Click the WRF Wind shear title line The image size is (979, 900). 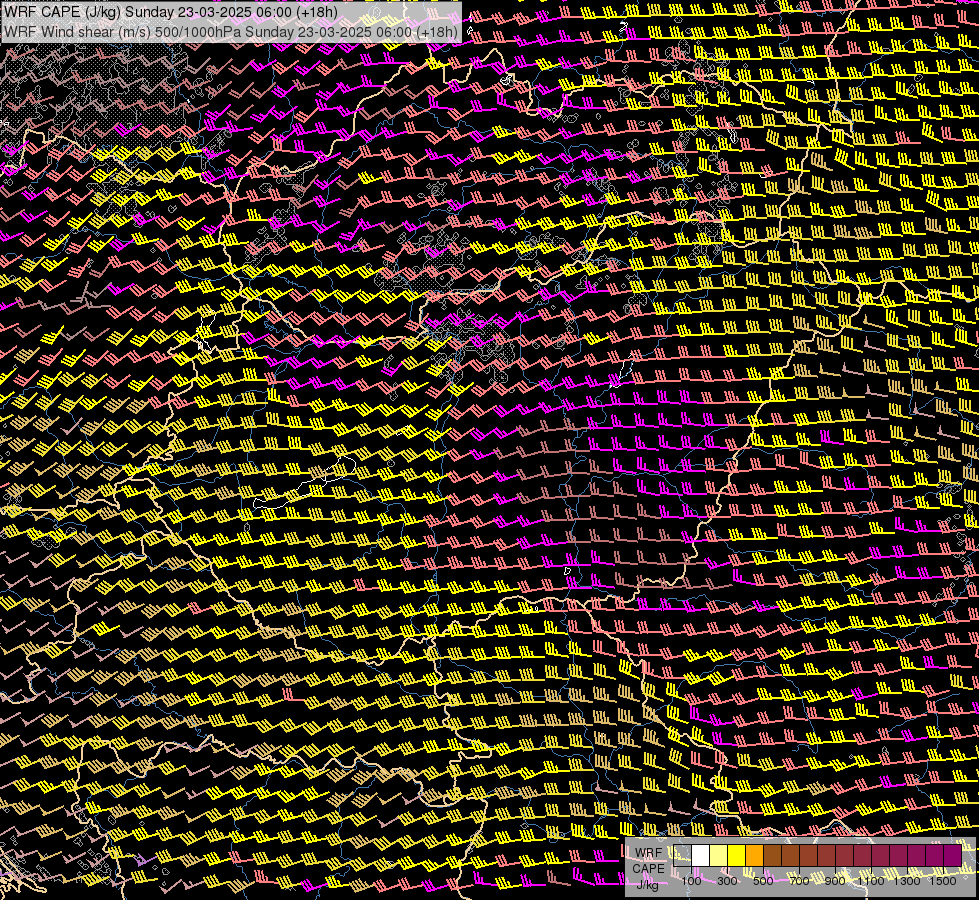coord(231,31)
